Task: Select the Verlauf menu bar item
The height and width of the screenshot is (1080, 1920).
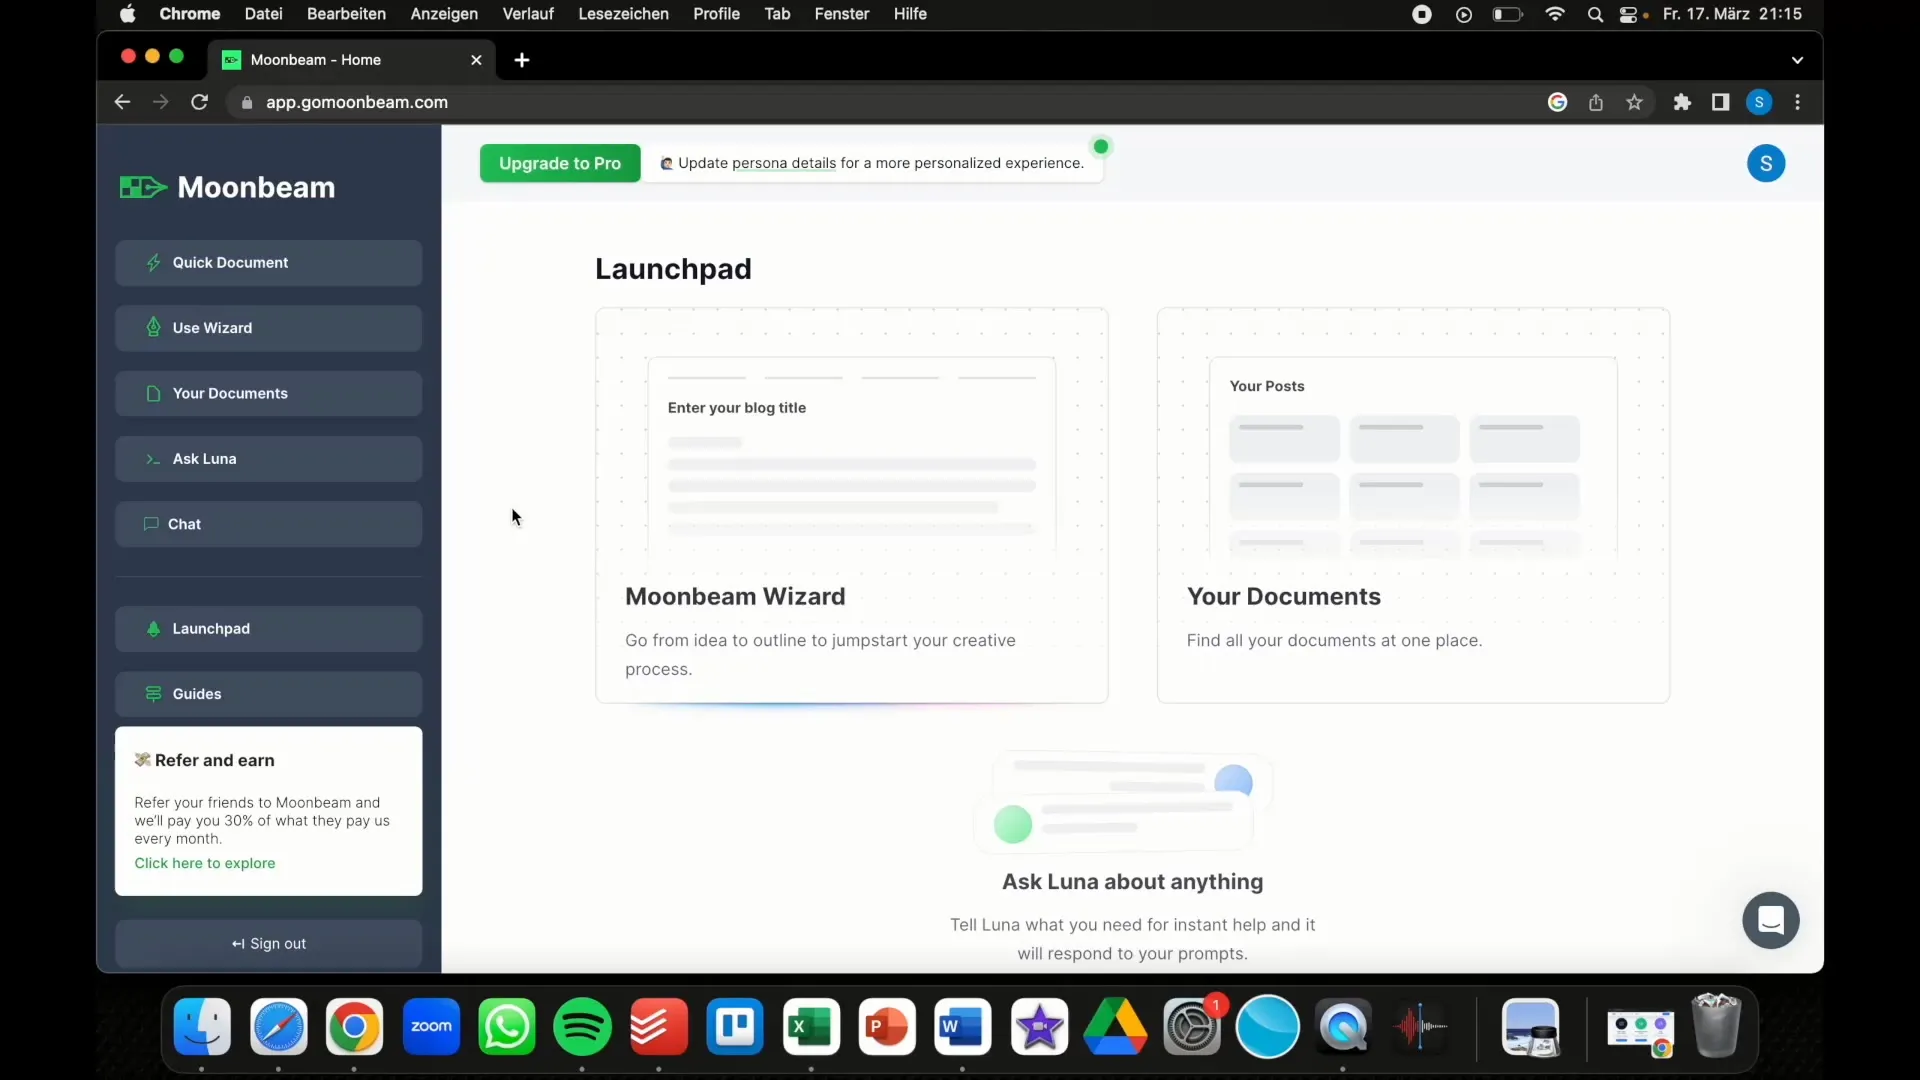Action: coord(529,13)
